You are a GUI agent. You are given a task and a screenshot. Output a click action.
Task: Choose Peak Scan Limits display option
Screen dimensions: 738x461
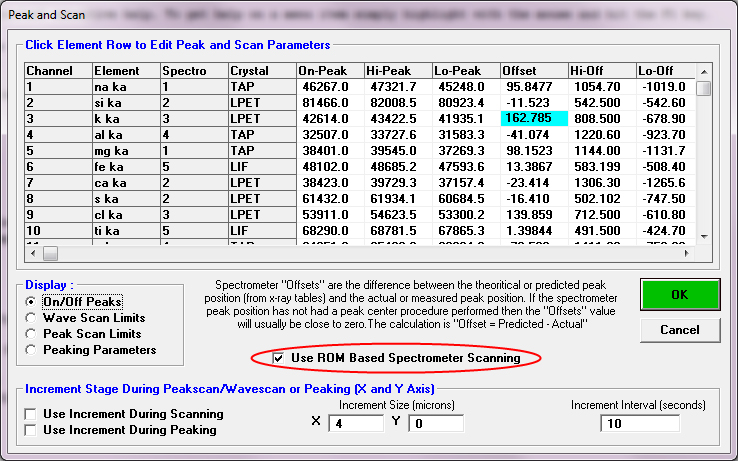(x=33, y=333)
